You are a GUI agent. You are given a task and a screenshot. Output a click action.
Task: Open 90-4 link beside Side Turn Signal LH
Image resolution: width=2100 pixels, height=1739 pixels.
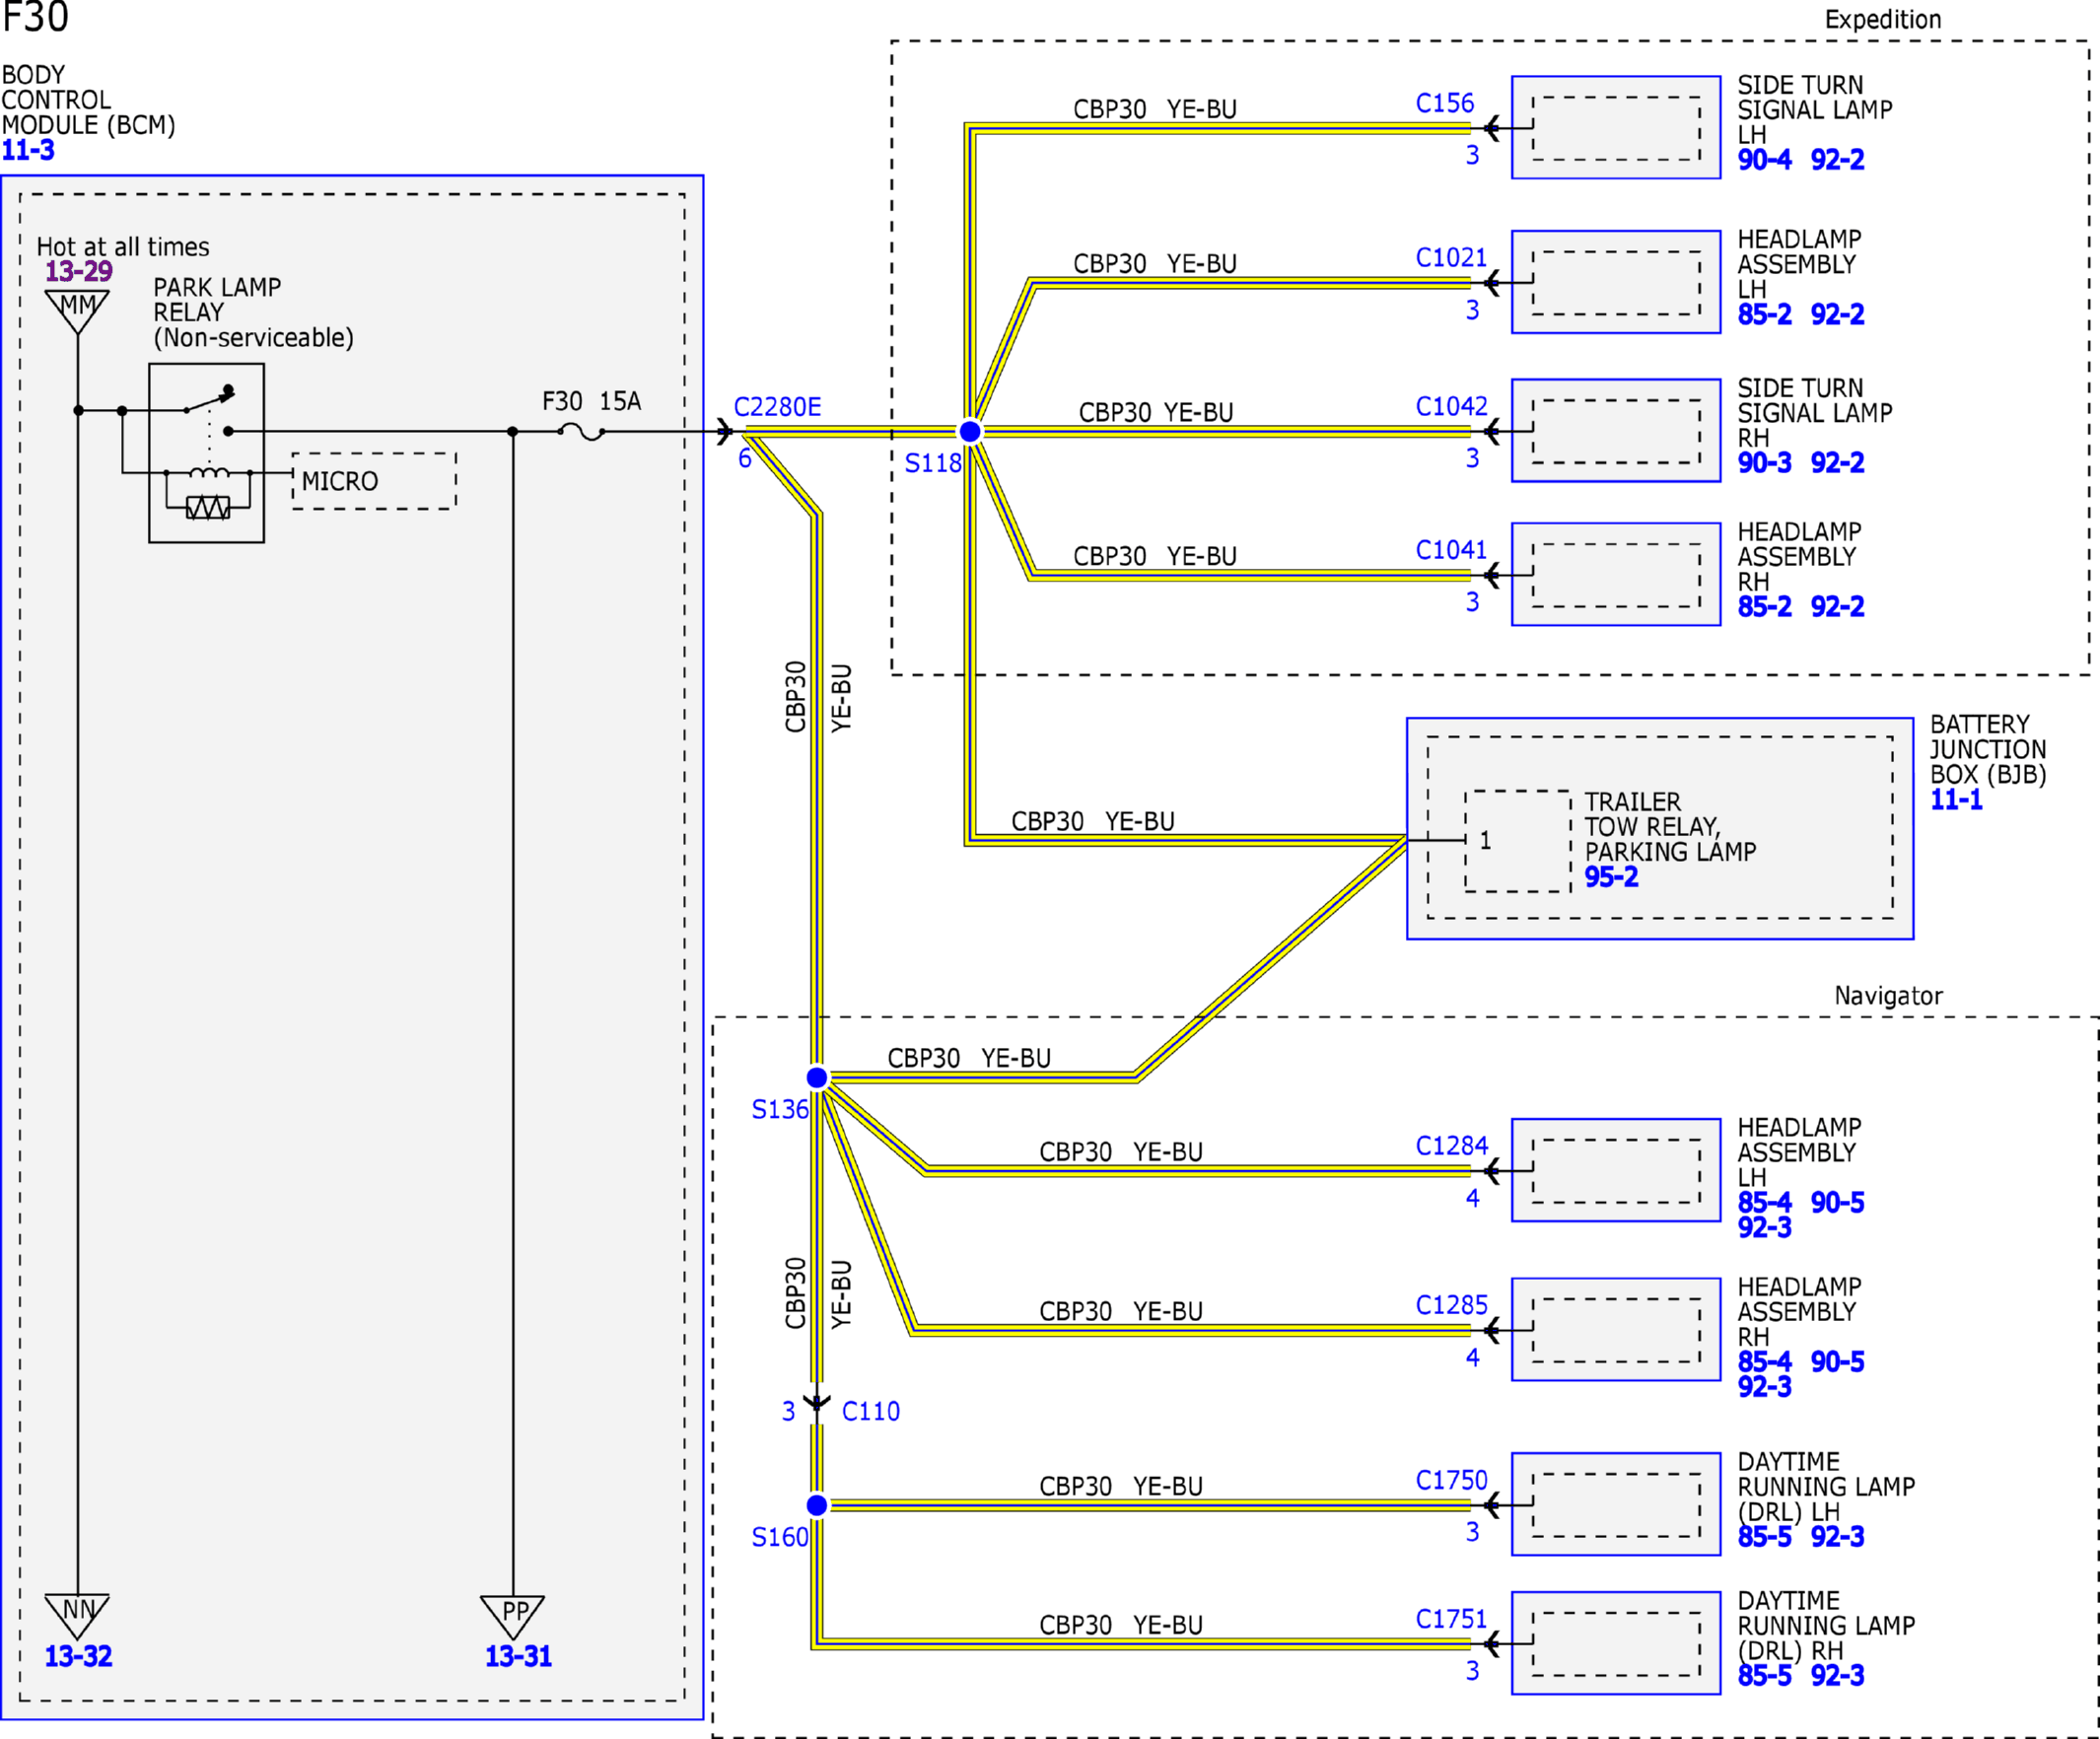point(1764,160)
